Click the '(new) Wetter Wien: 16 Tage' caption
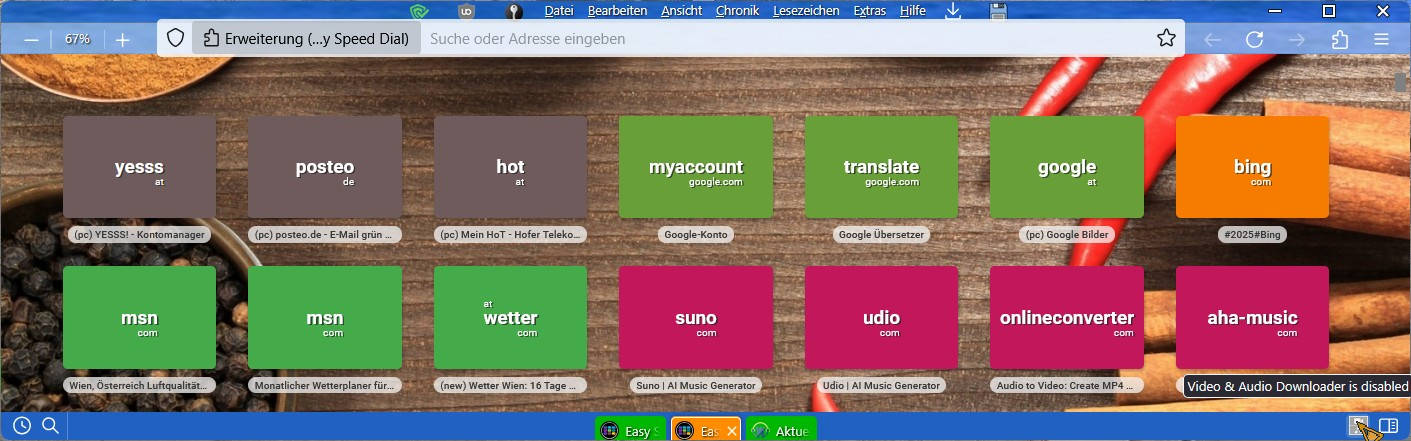Viewport: 1411px width, 441px height. tap(510, 385)
